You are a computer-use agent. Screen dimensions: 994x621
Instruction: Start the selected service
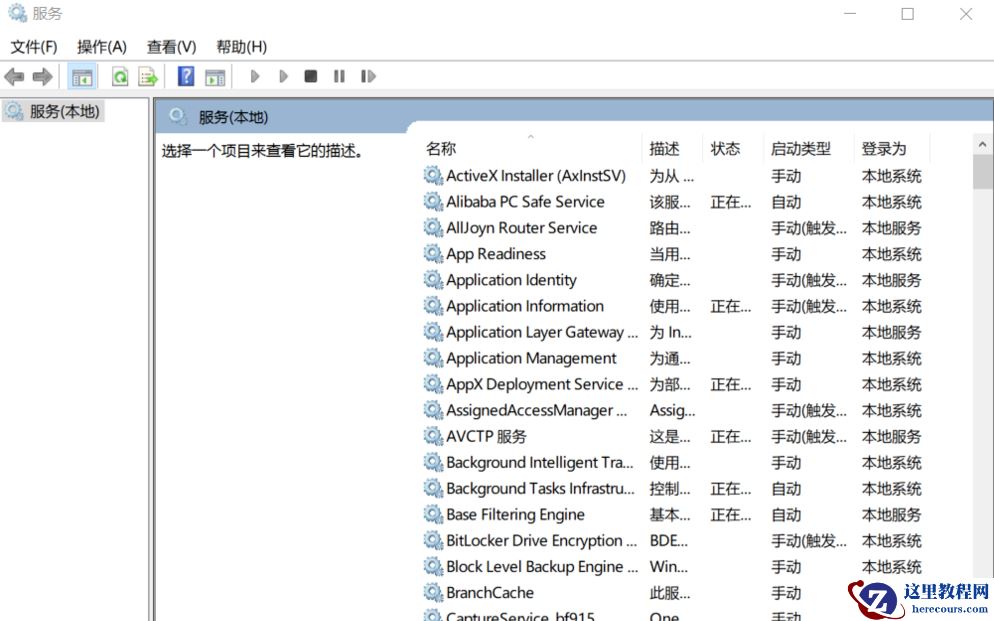tap(255, 76)
